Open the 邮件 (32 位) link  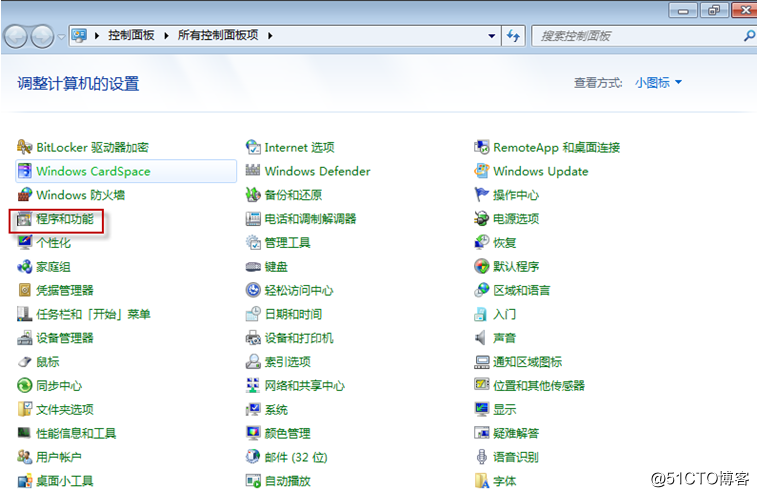tap(296, 457)
